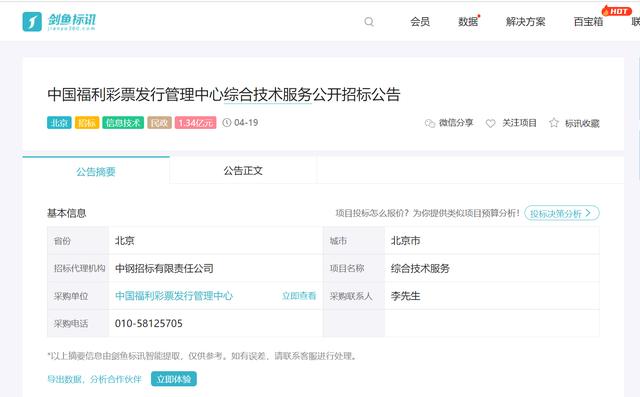Click the 导出数据, 分析合作伙伴 link
The height and width of the screenshot is (397, 640).
coord(94,379)
